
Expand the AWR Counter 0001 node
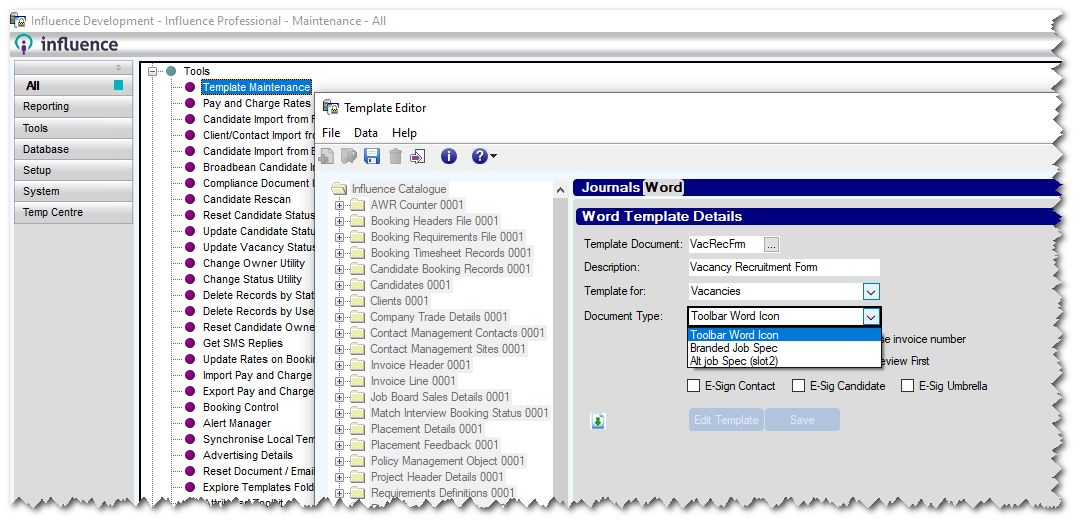click(x=340, y=205)
